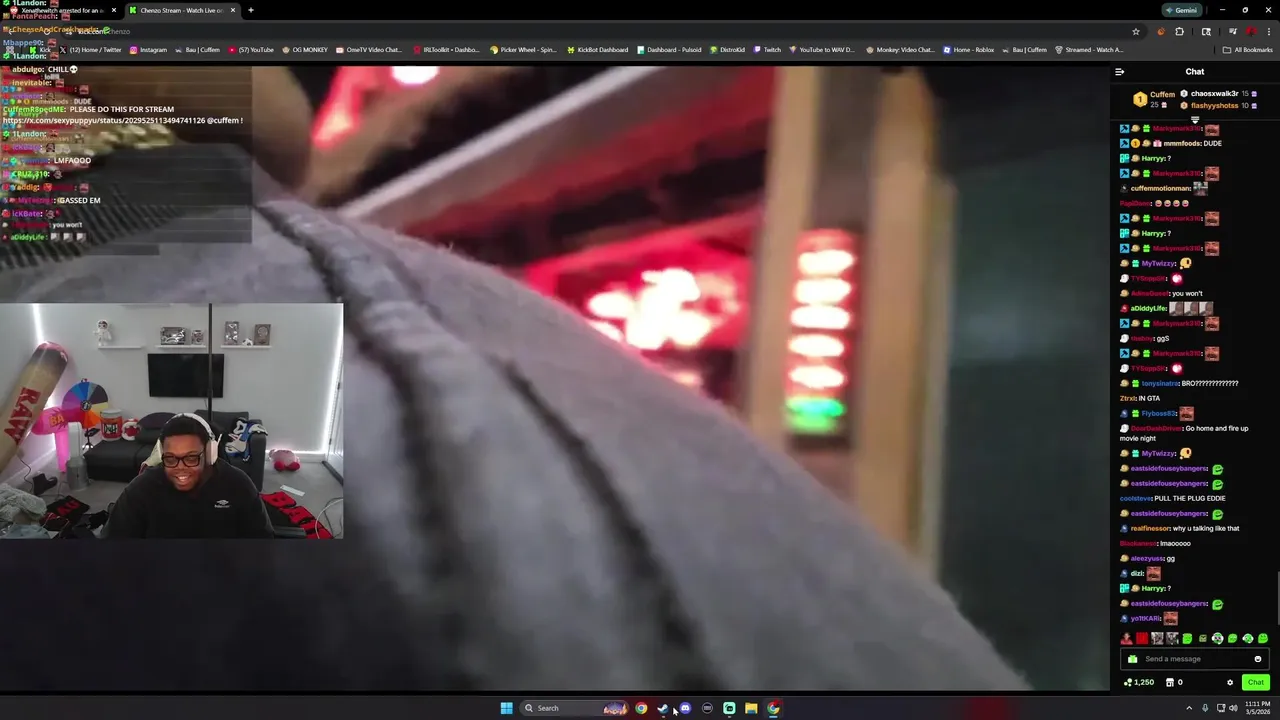Click the green Chat send button
Screen dimensions: 1280x720
(1255, 682)
